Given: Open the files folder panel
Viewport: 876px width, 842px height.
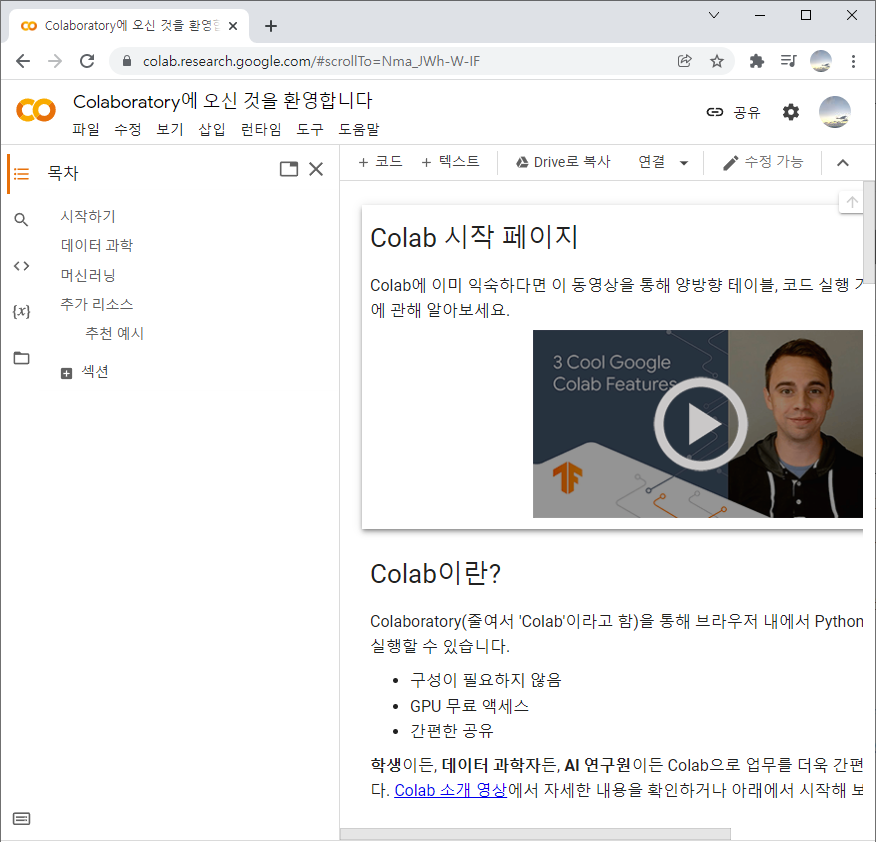Looking at the screenshot, I should click(21, 358).
